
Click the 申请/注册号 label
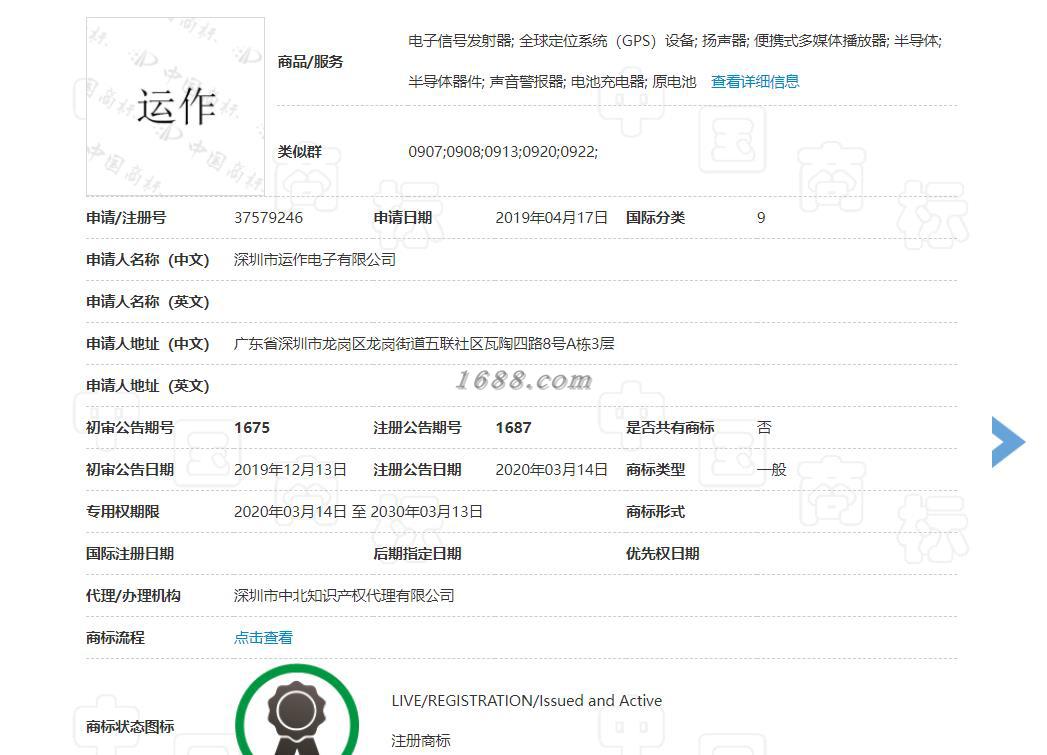(x=126, y=218)
